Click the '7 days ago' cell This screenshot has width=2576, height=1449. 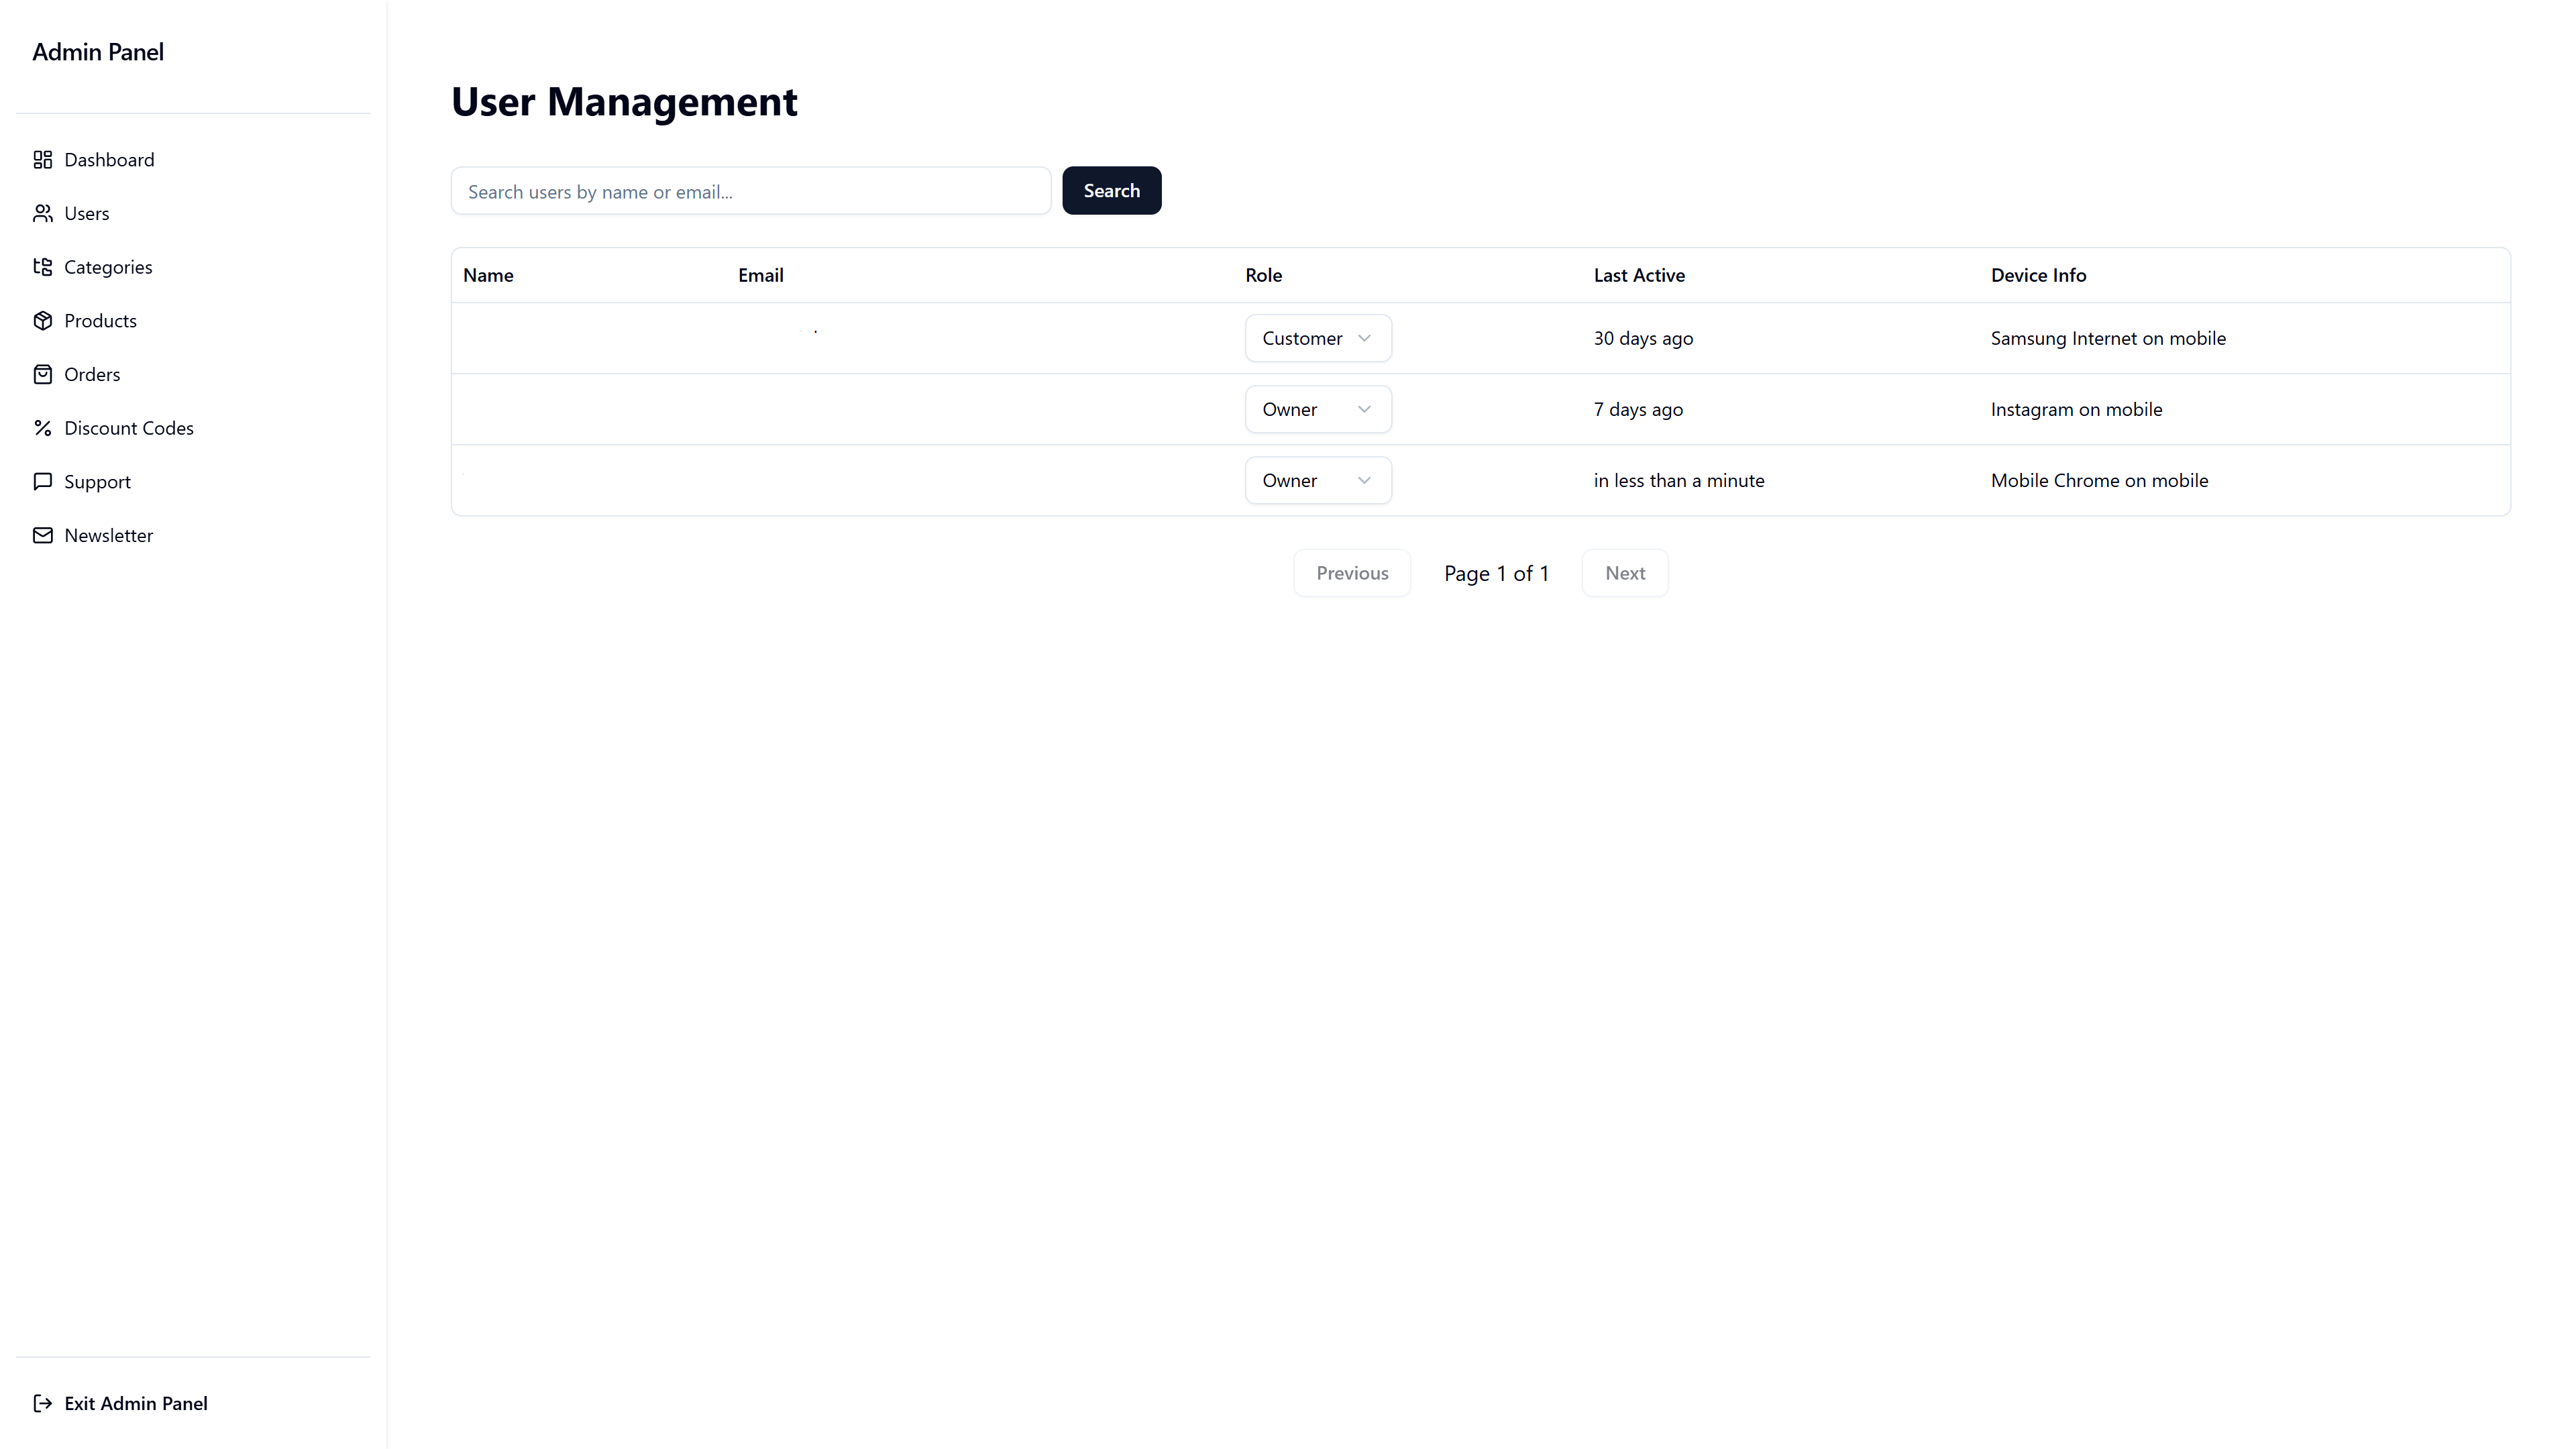click(x=1638, y=409)
